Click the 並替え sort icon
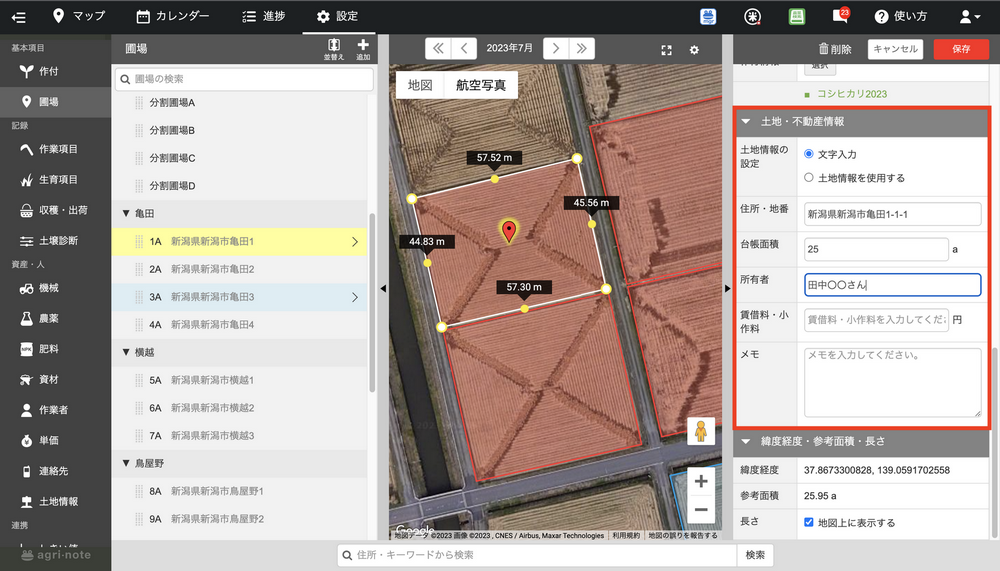 pyautogui.click(x=334, y=48)
